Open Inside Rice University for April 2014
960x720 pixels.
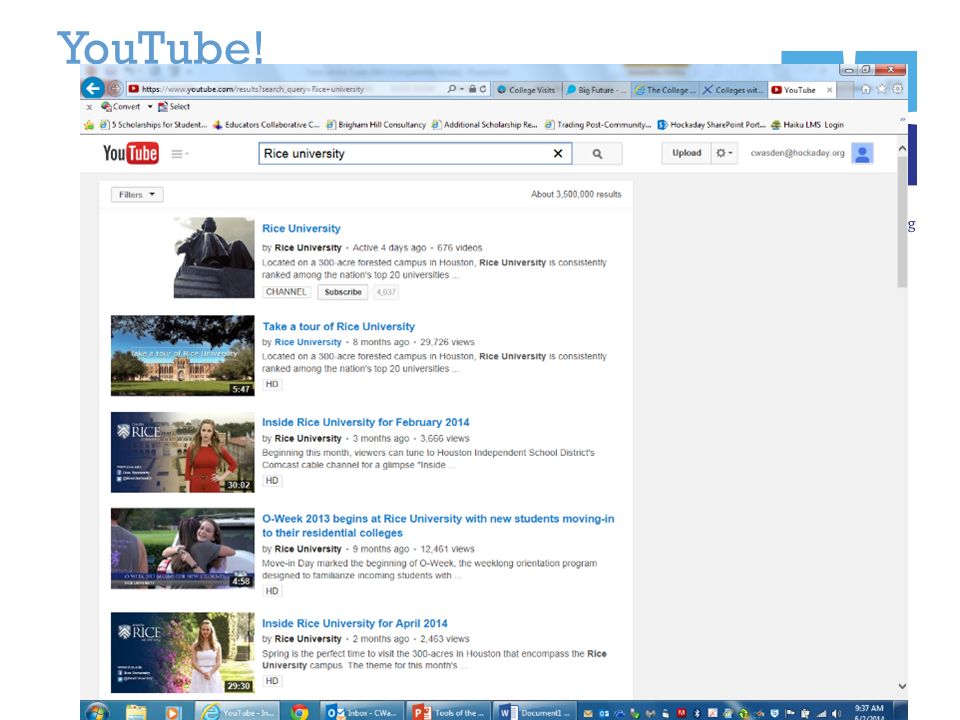click(x=354, y=623)
